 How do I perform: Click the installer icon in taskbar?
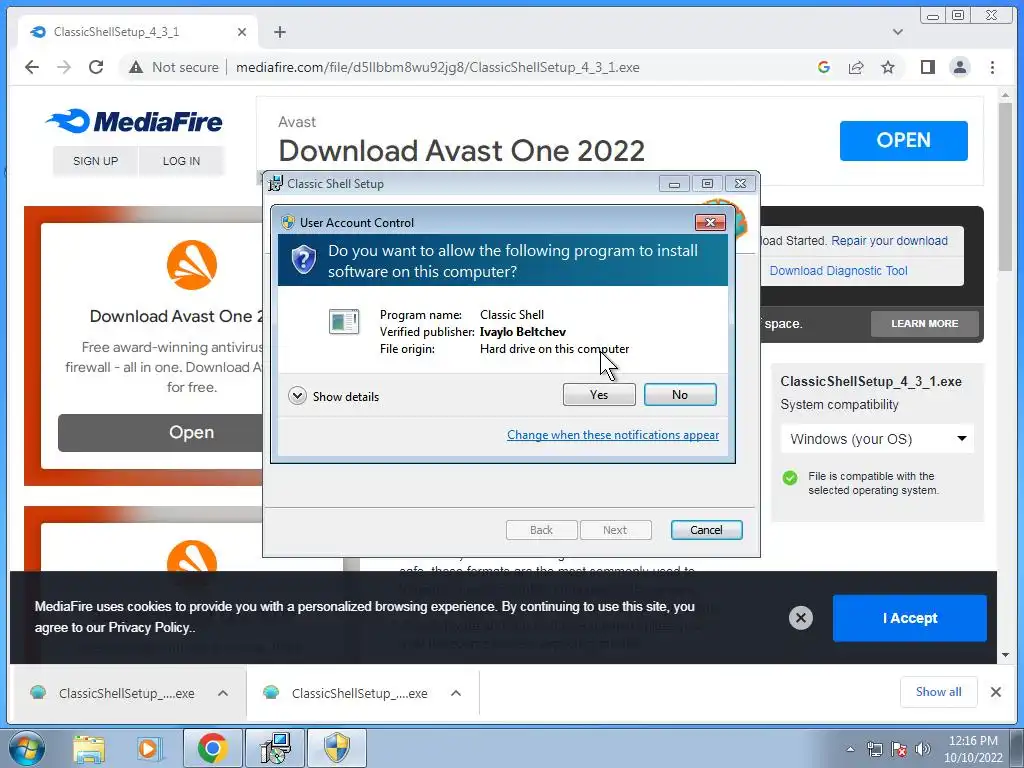click(x=275, y=748)
